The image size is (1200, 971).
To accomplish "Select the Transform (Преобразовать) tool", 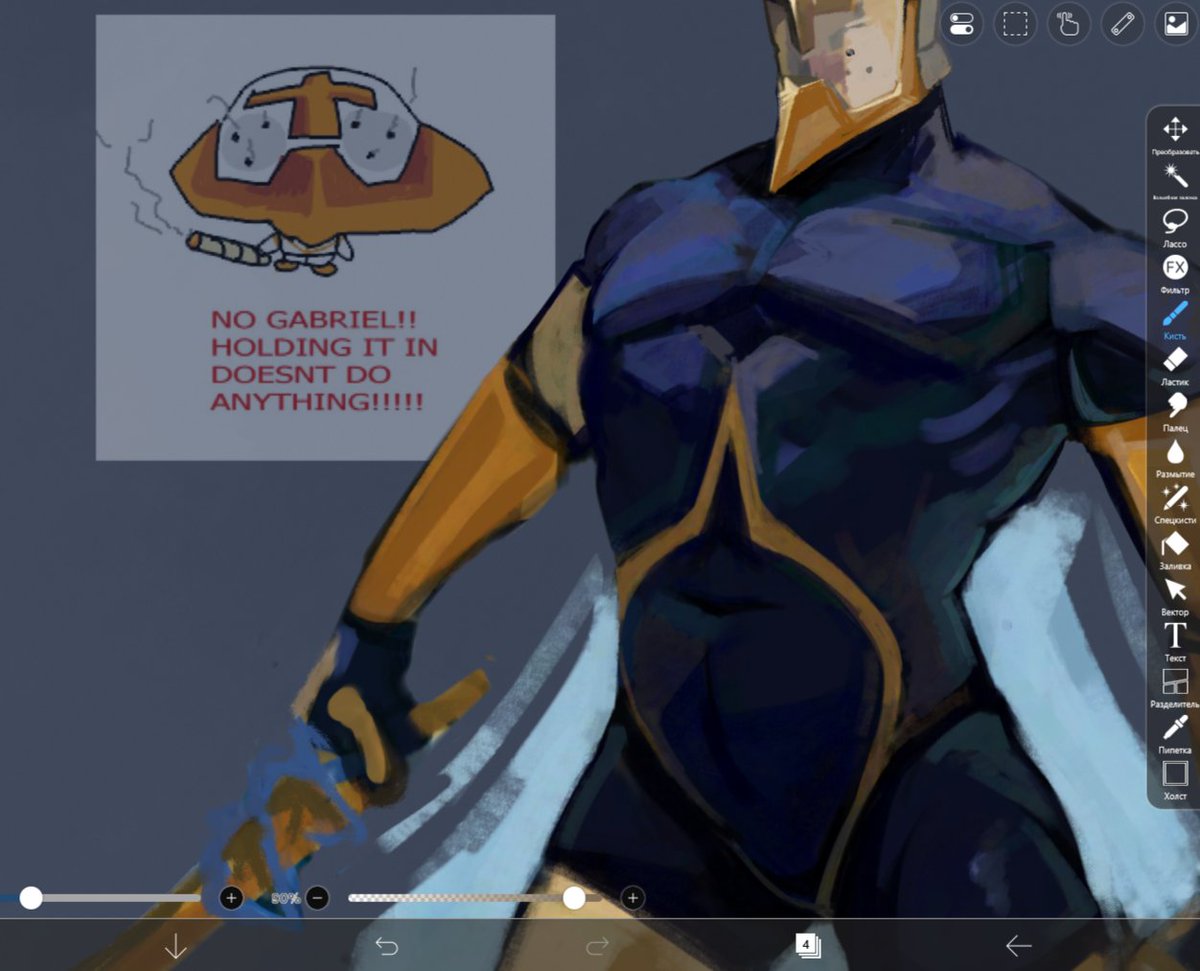I will tap(1175, 137).
